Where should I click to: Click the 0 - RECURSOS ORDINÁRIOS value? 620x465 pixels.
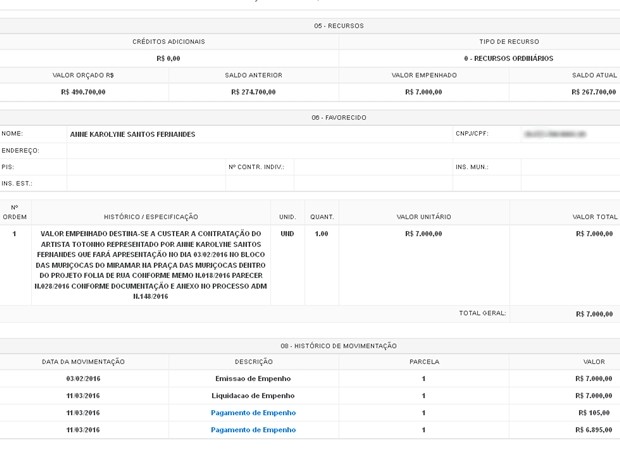click(x=508, y=58)
